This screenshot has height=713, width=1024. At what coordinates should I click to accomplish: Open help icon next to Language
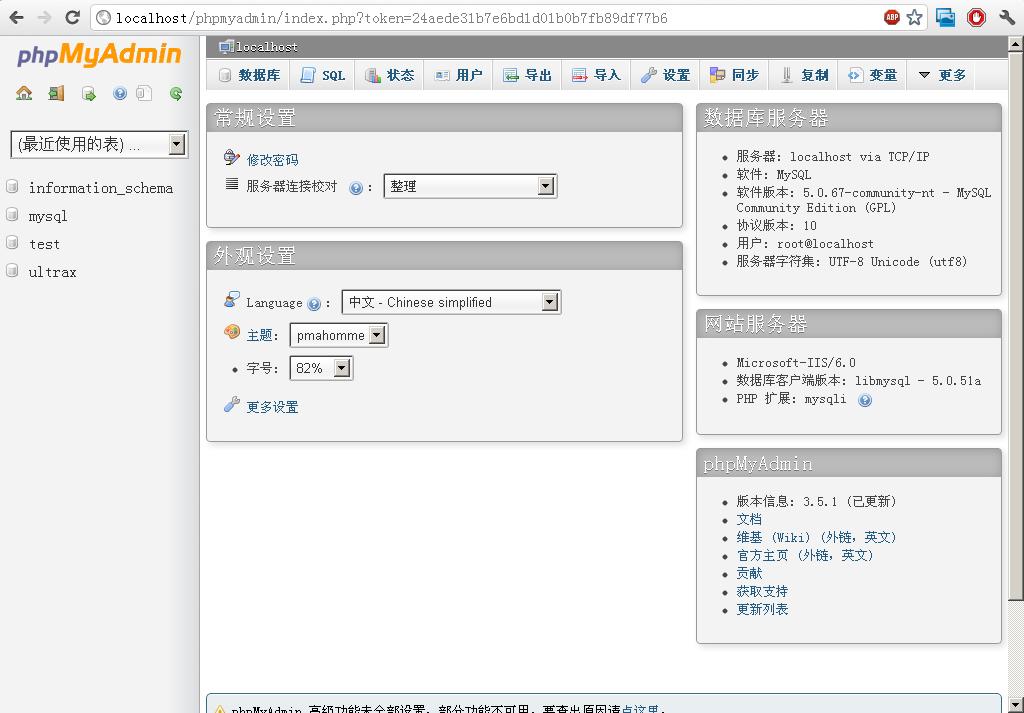314,304
